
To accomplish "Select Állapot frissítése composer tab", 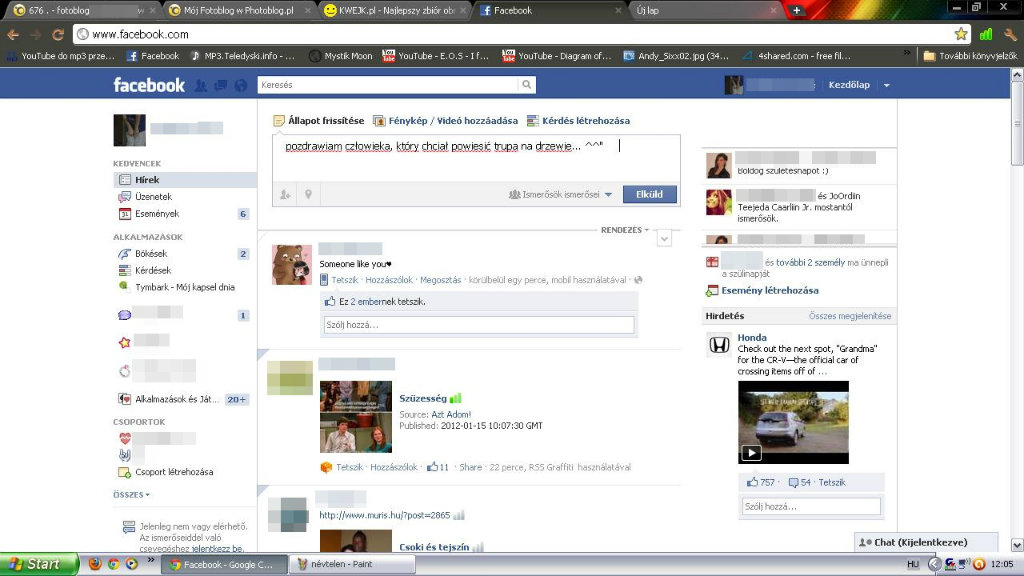I will tap(319, 121).
